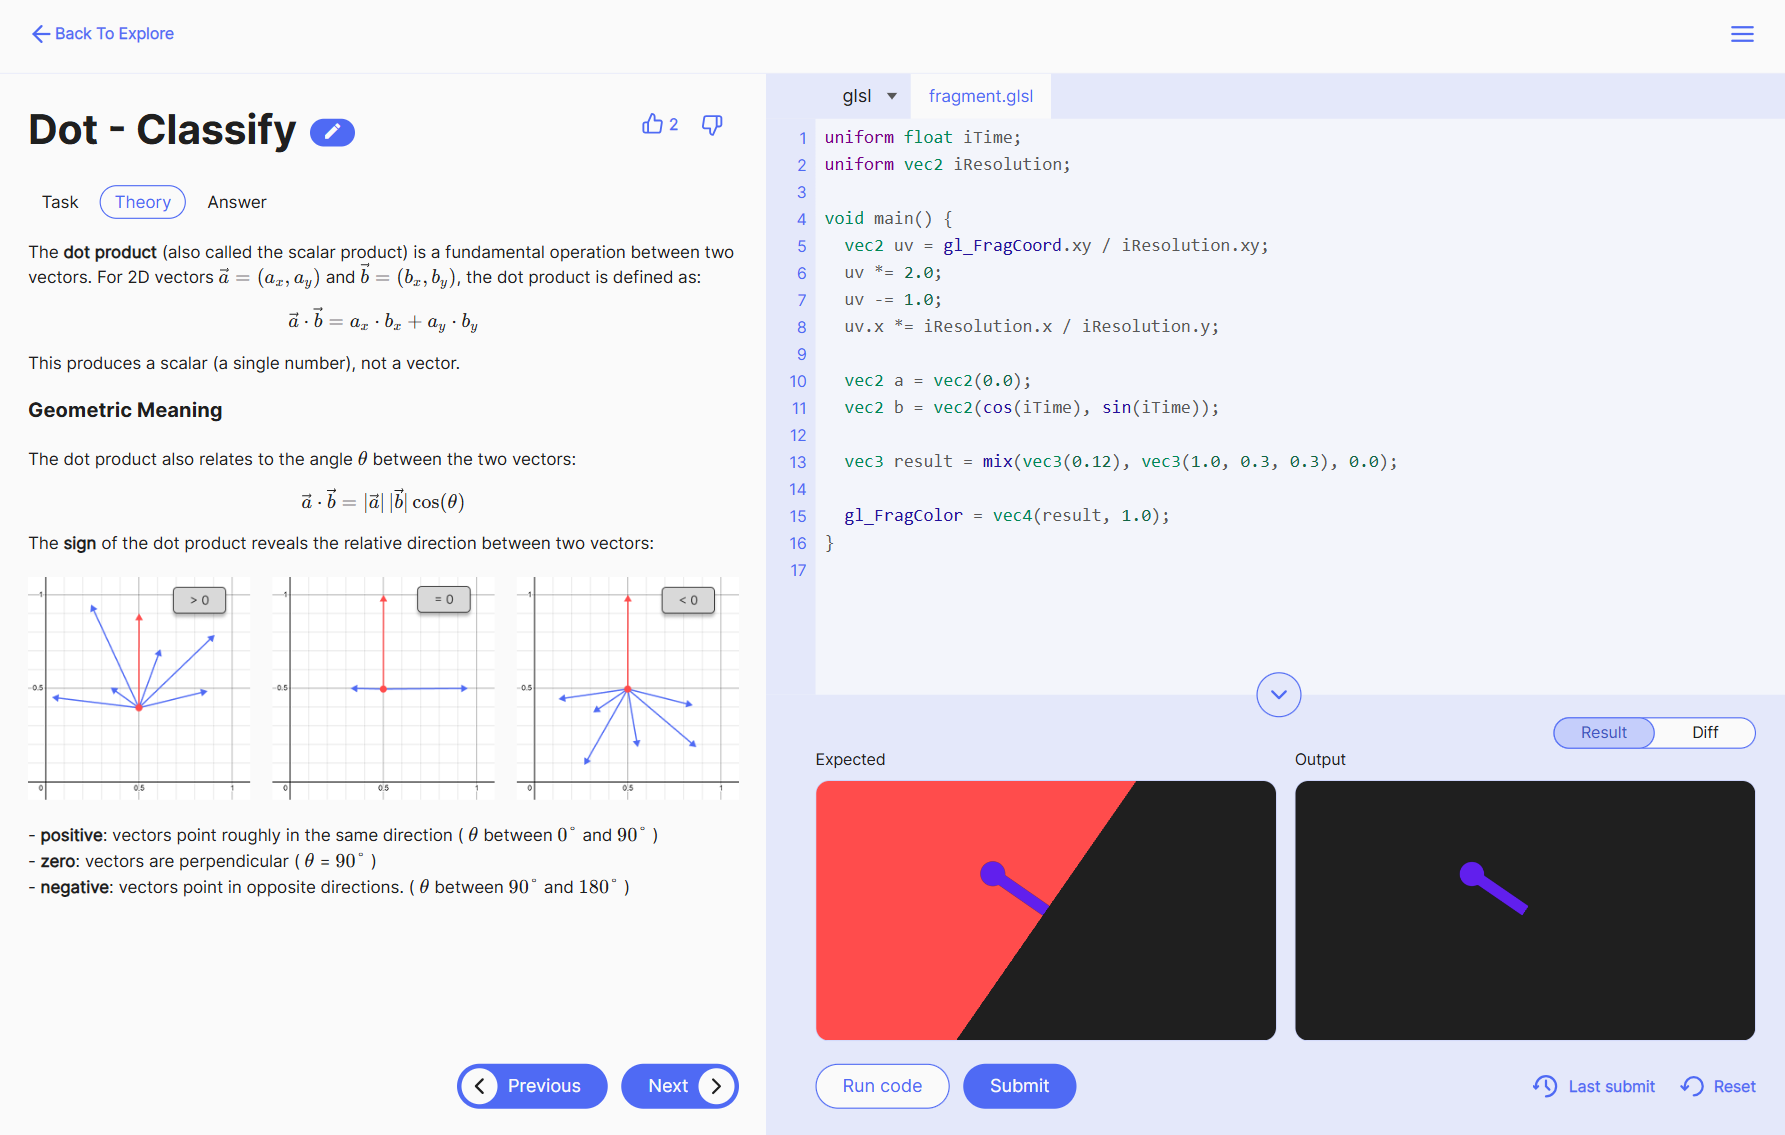This screenshot has height=1135, width=1785.
Task: Click the Reset undo arrow icon
Action: [x=1692, y=1086]
